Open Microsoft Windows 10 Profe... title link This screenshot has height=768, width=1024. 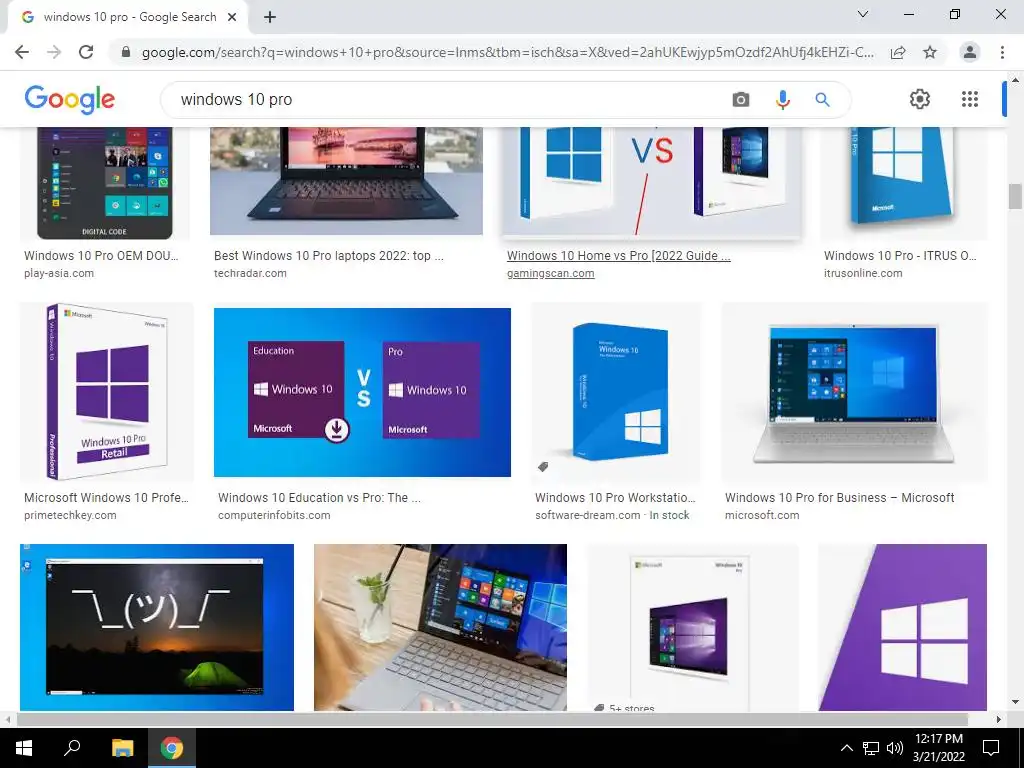coord(106,498)
